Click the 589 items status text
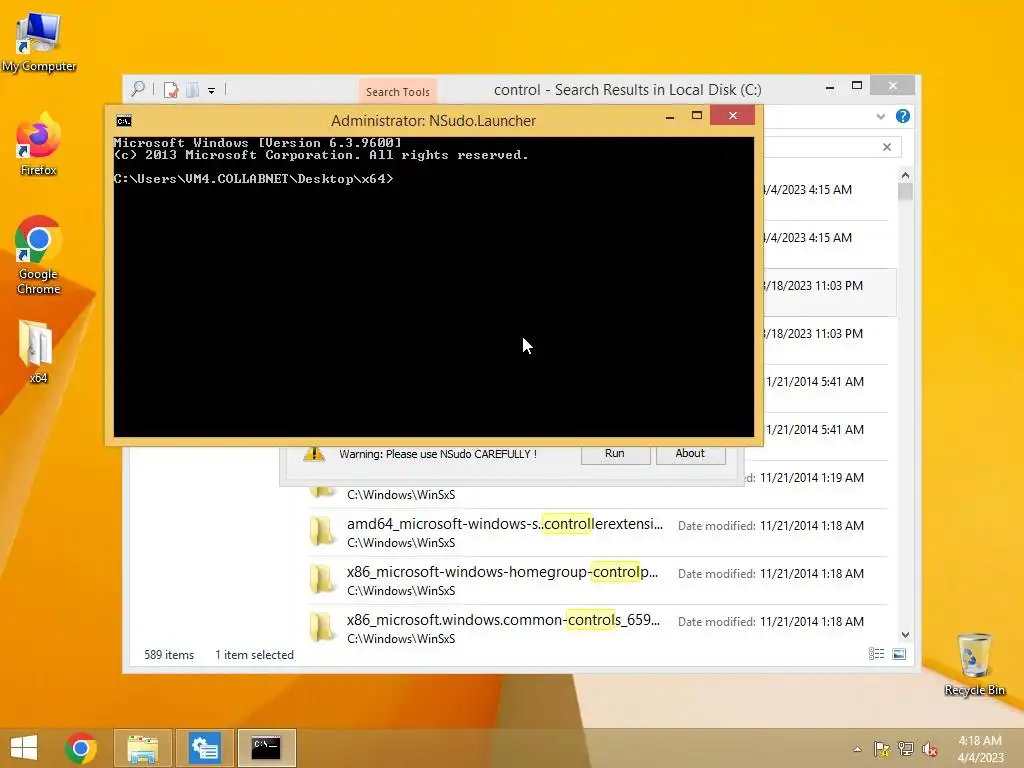Screen dimensions: 1024x768 pyautogui.click(x=169, y=655)
